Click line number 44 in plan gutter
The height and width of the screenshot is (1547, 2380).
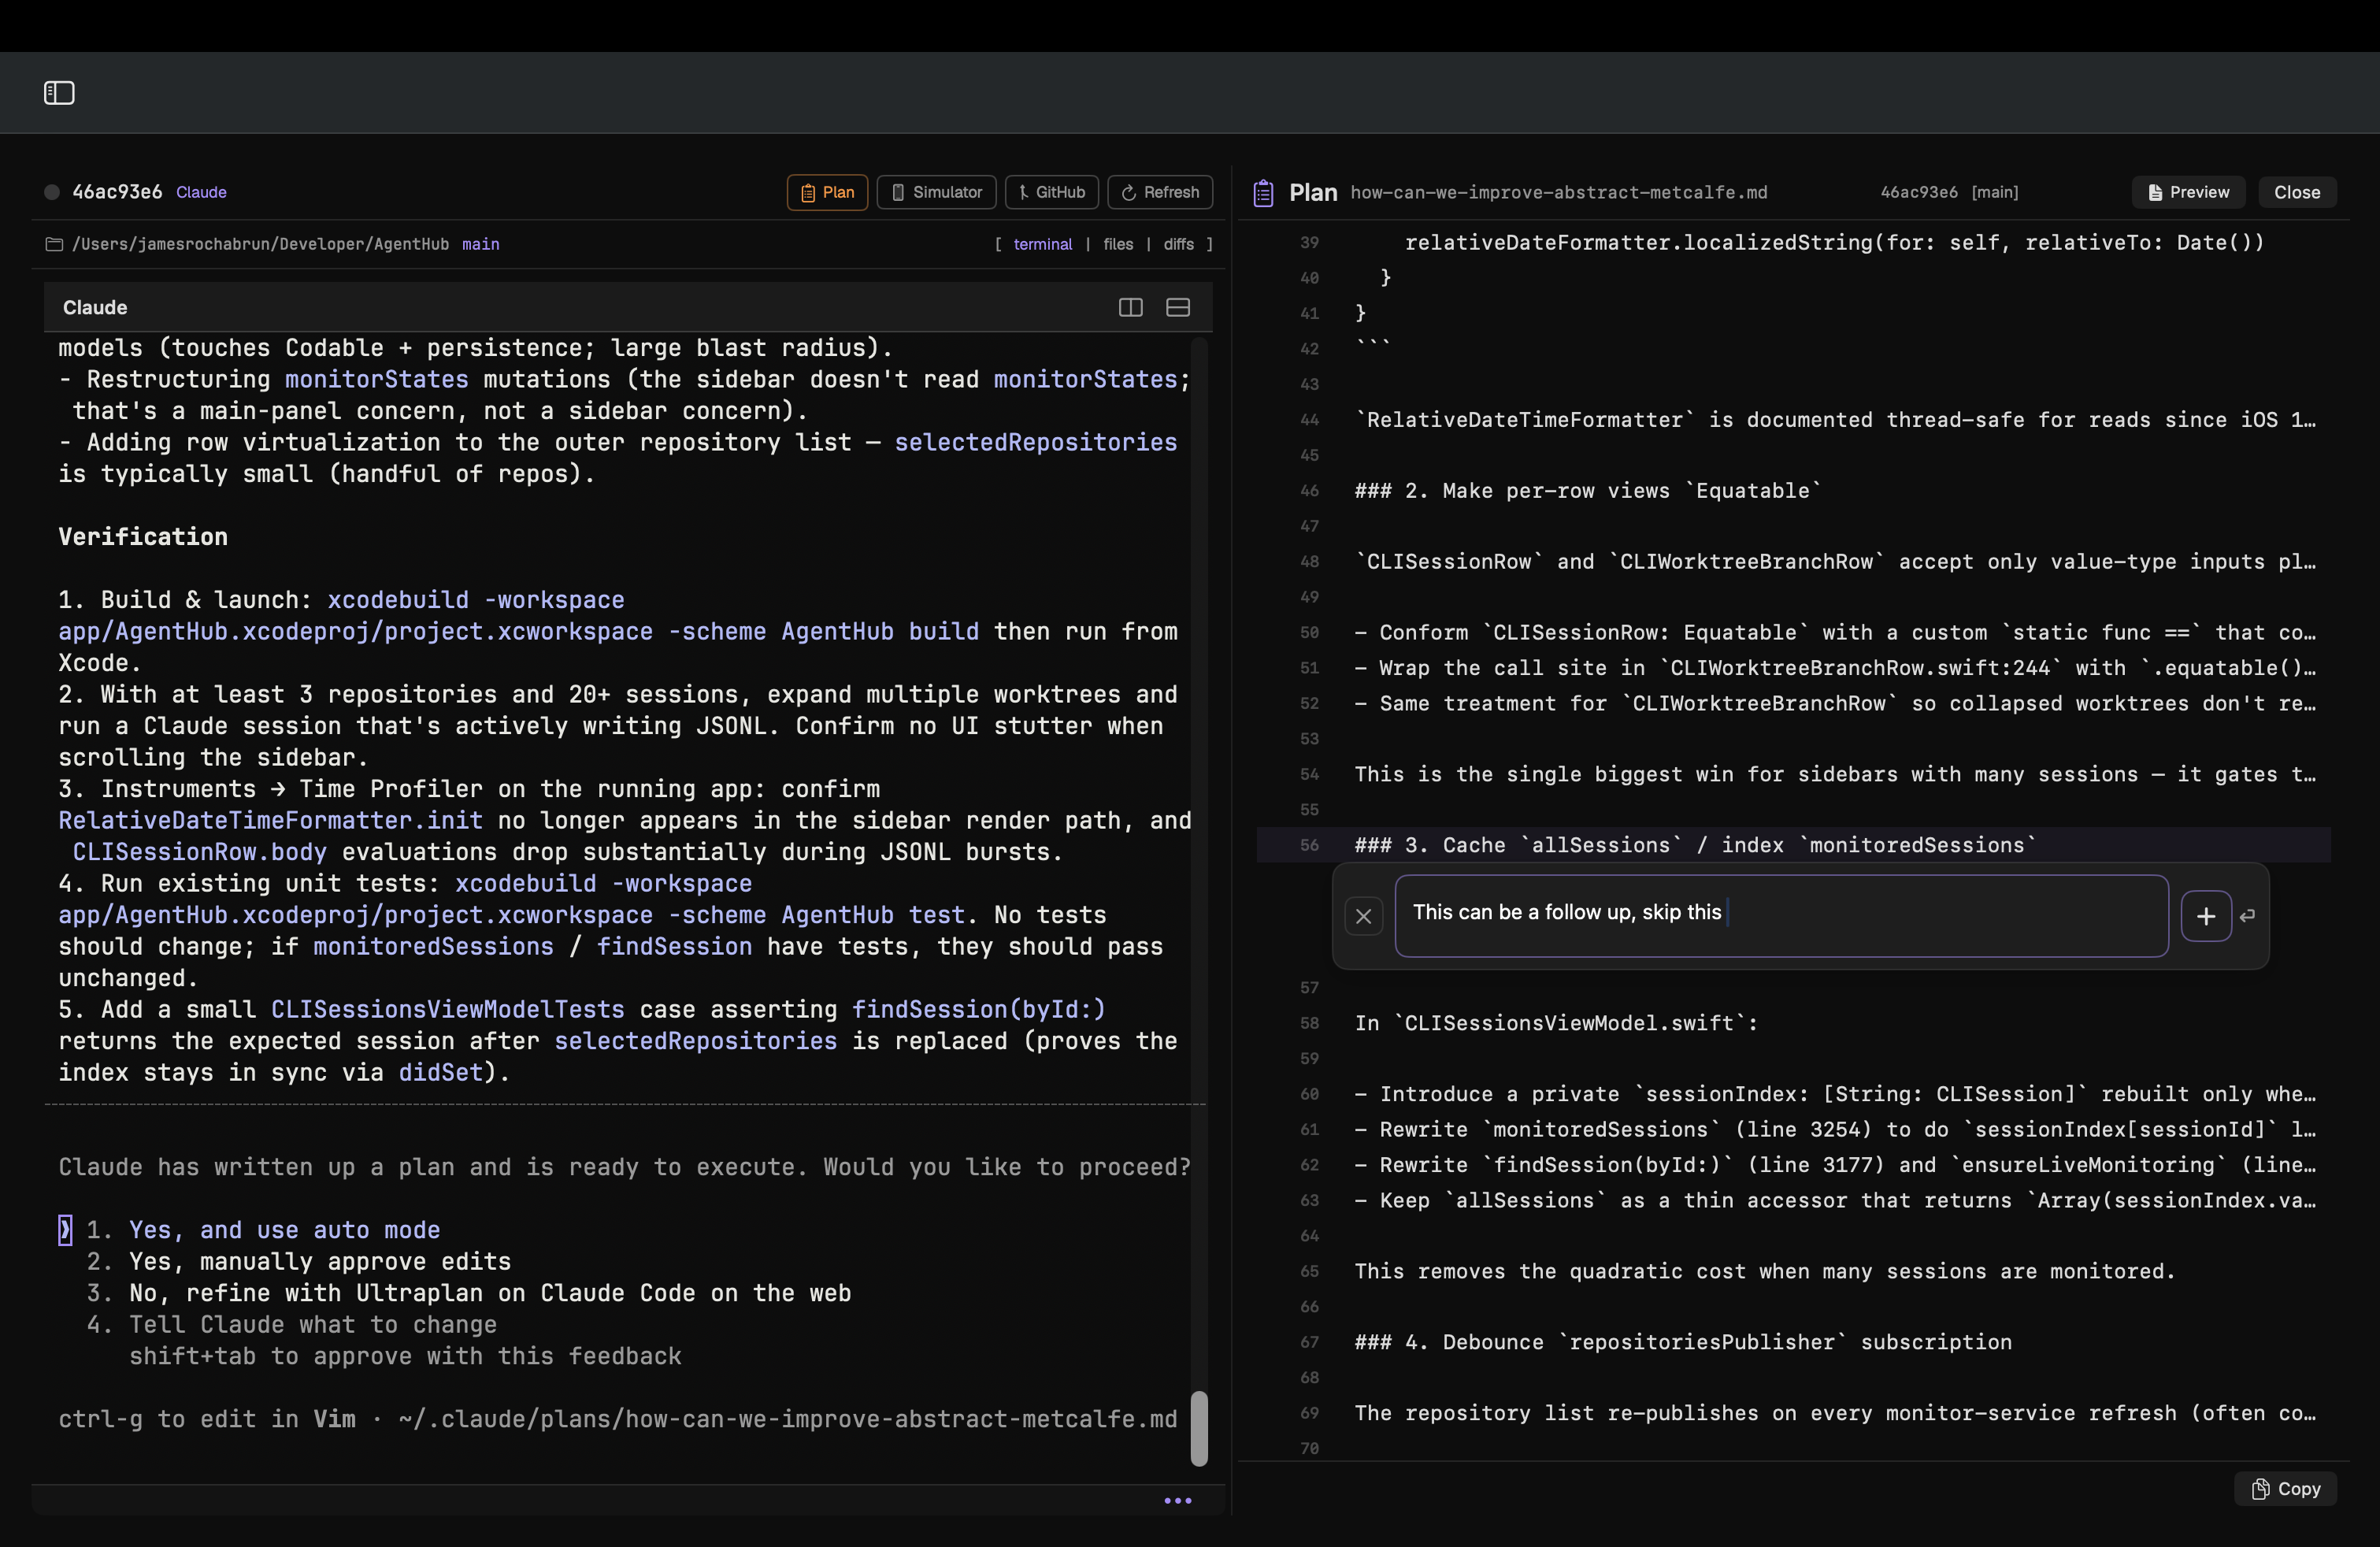tap(1309, 420)
